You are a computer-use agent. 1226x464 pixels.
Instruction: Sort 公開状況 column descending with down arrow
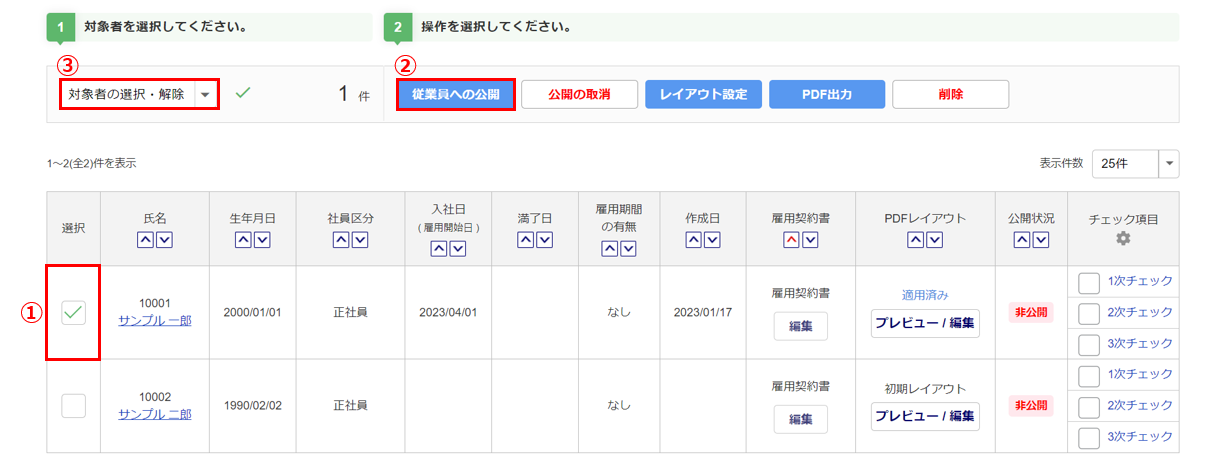1041,239
